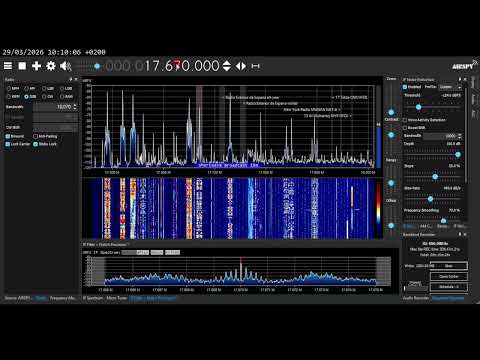The width and height of the screenshot is (480, 360).
Task: Select the NFM demodulation mode
Action: click(13, 88)
